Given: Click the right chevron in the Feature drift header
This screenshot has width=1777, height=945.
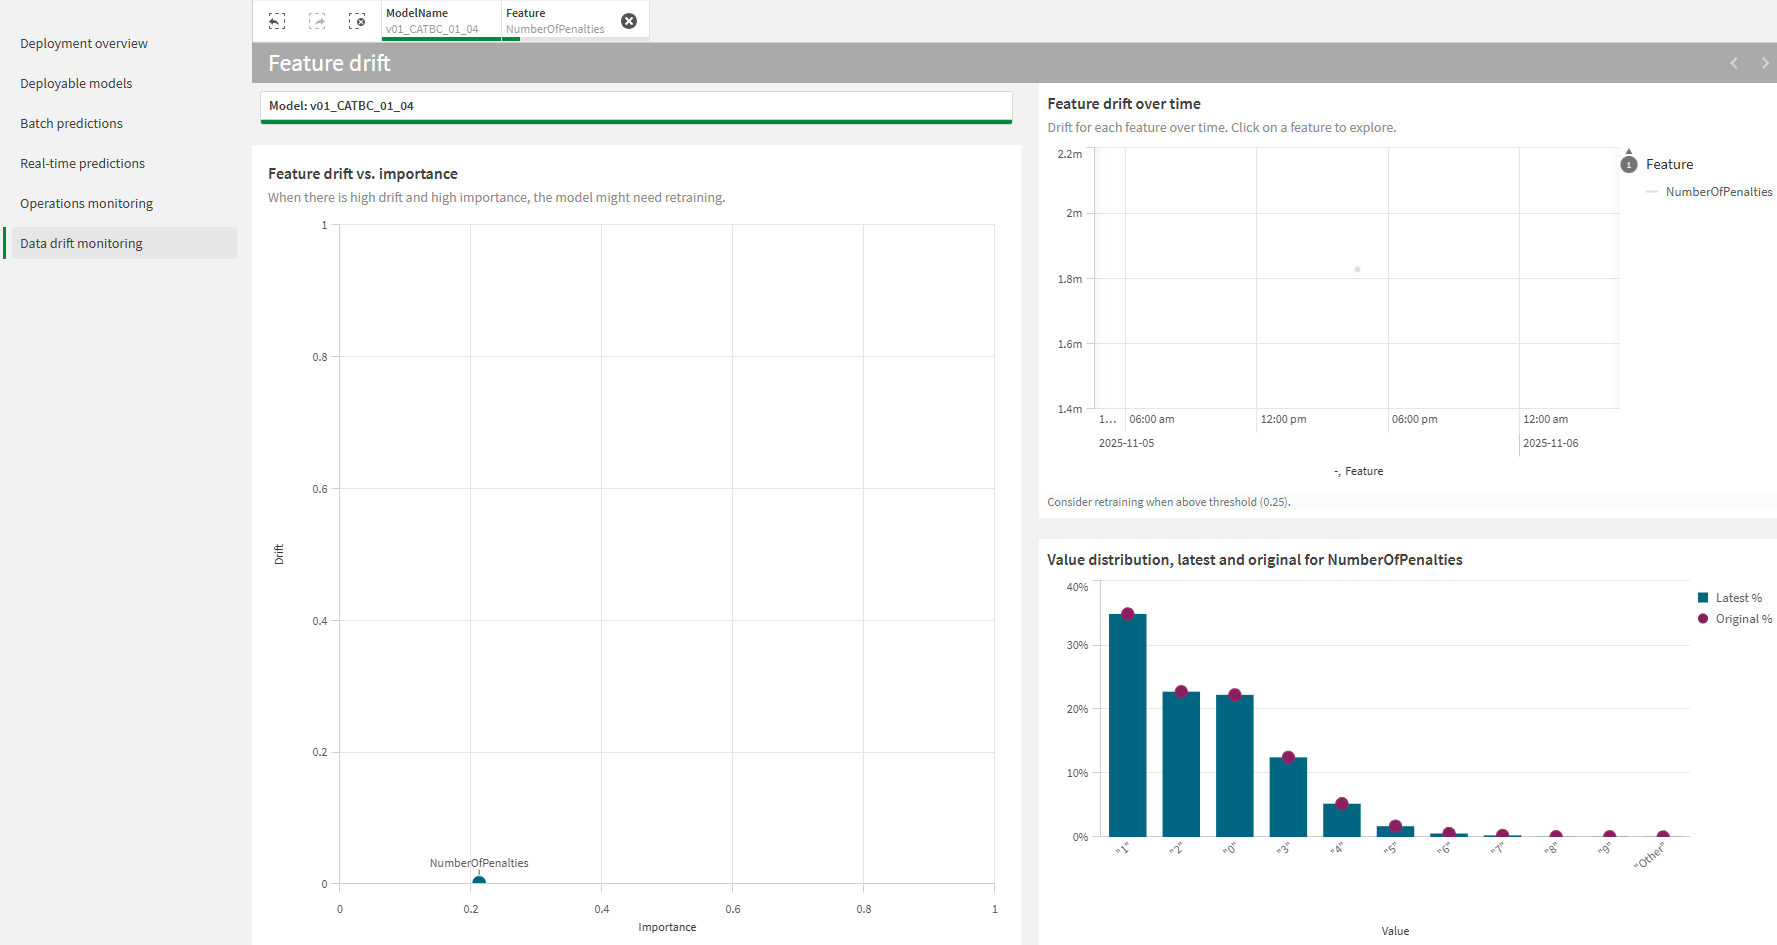Looking at the screenshot, I should [1765, 62].
